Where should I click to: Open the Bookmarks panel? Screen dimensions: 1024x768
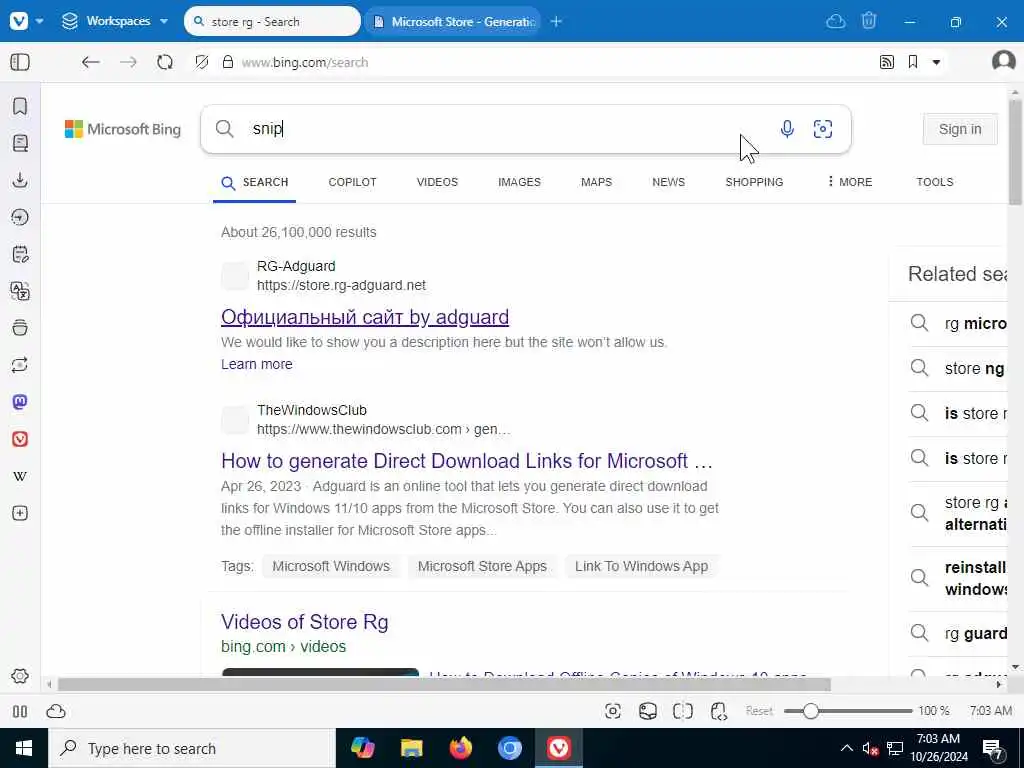pyautogui.click(x=20, y=106)
